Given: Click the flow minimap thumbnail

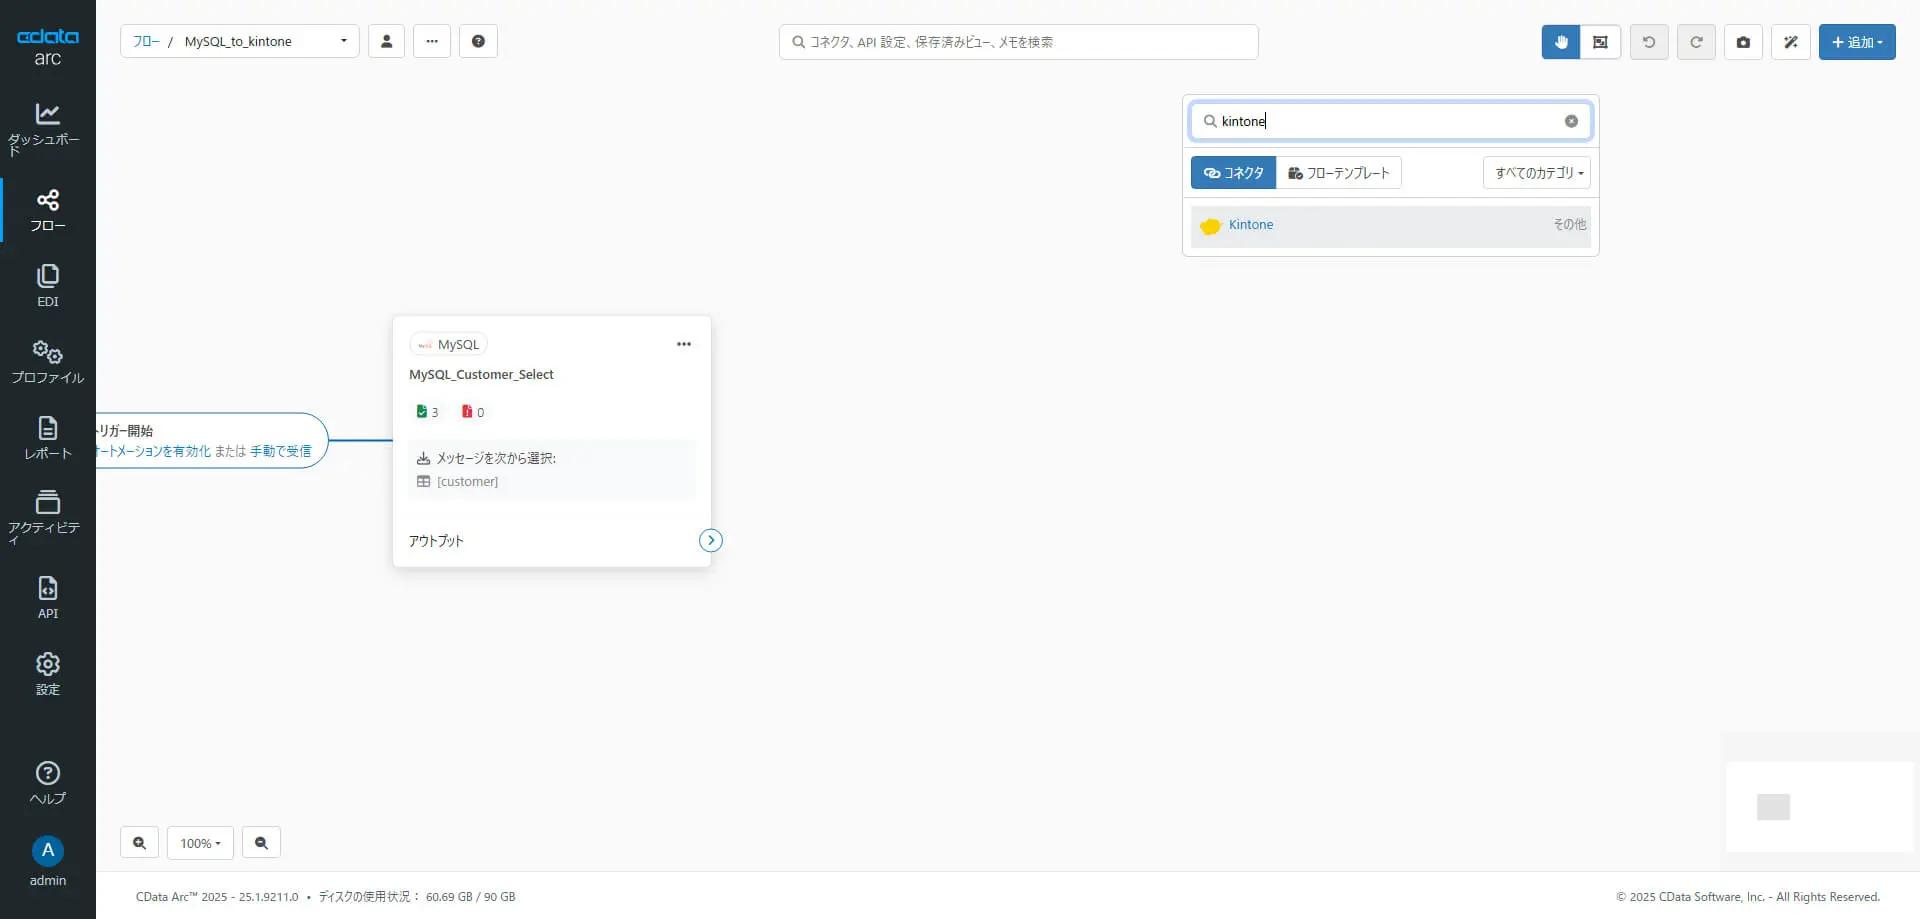Looking at the screenshot, I should (1819, 806).
